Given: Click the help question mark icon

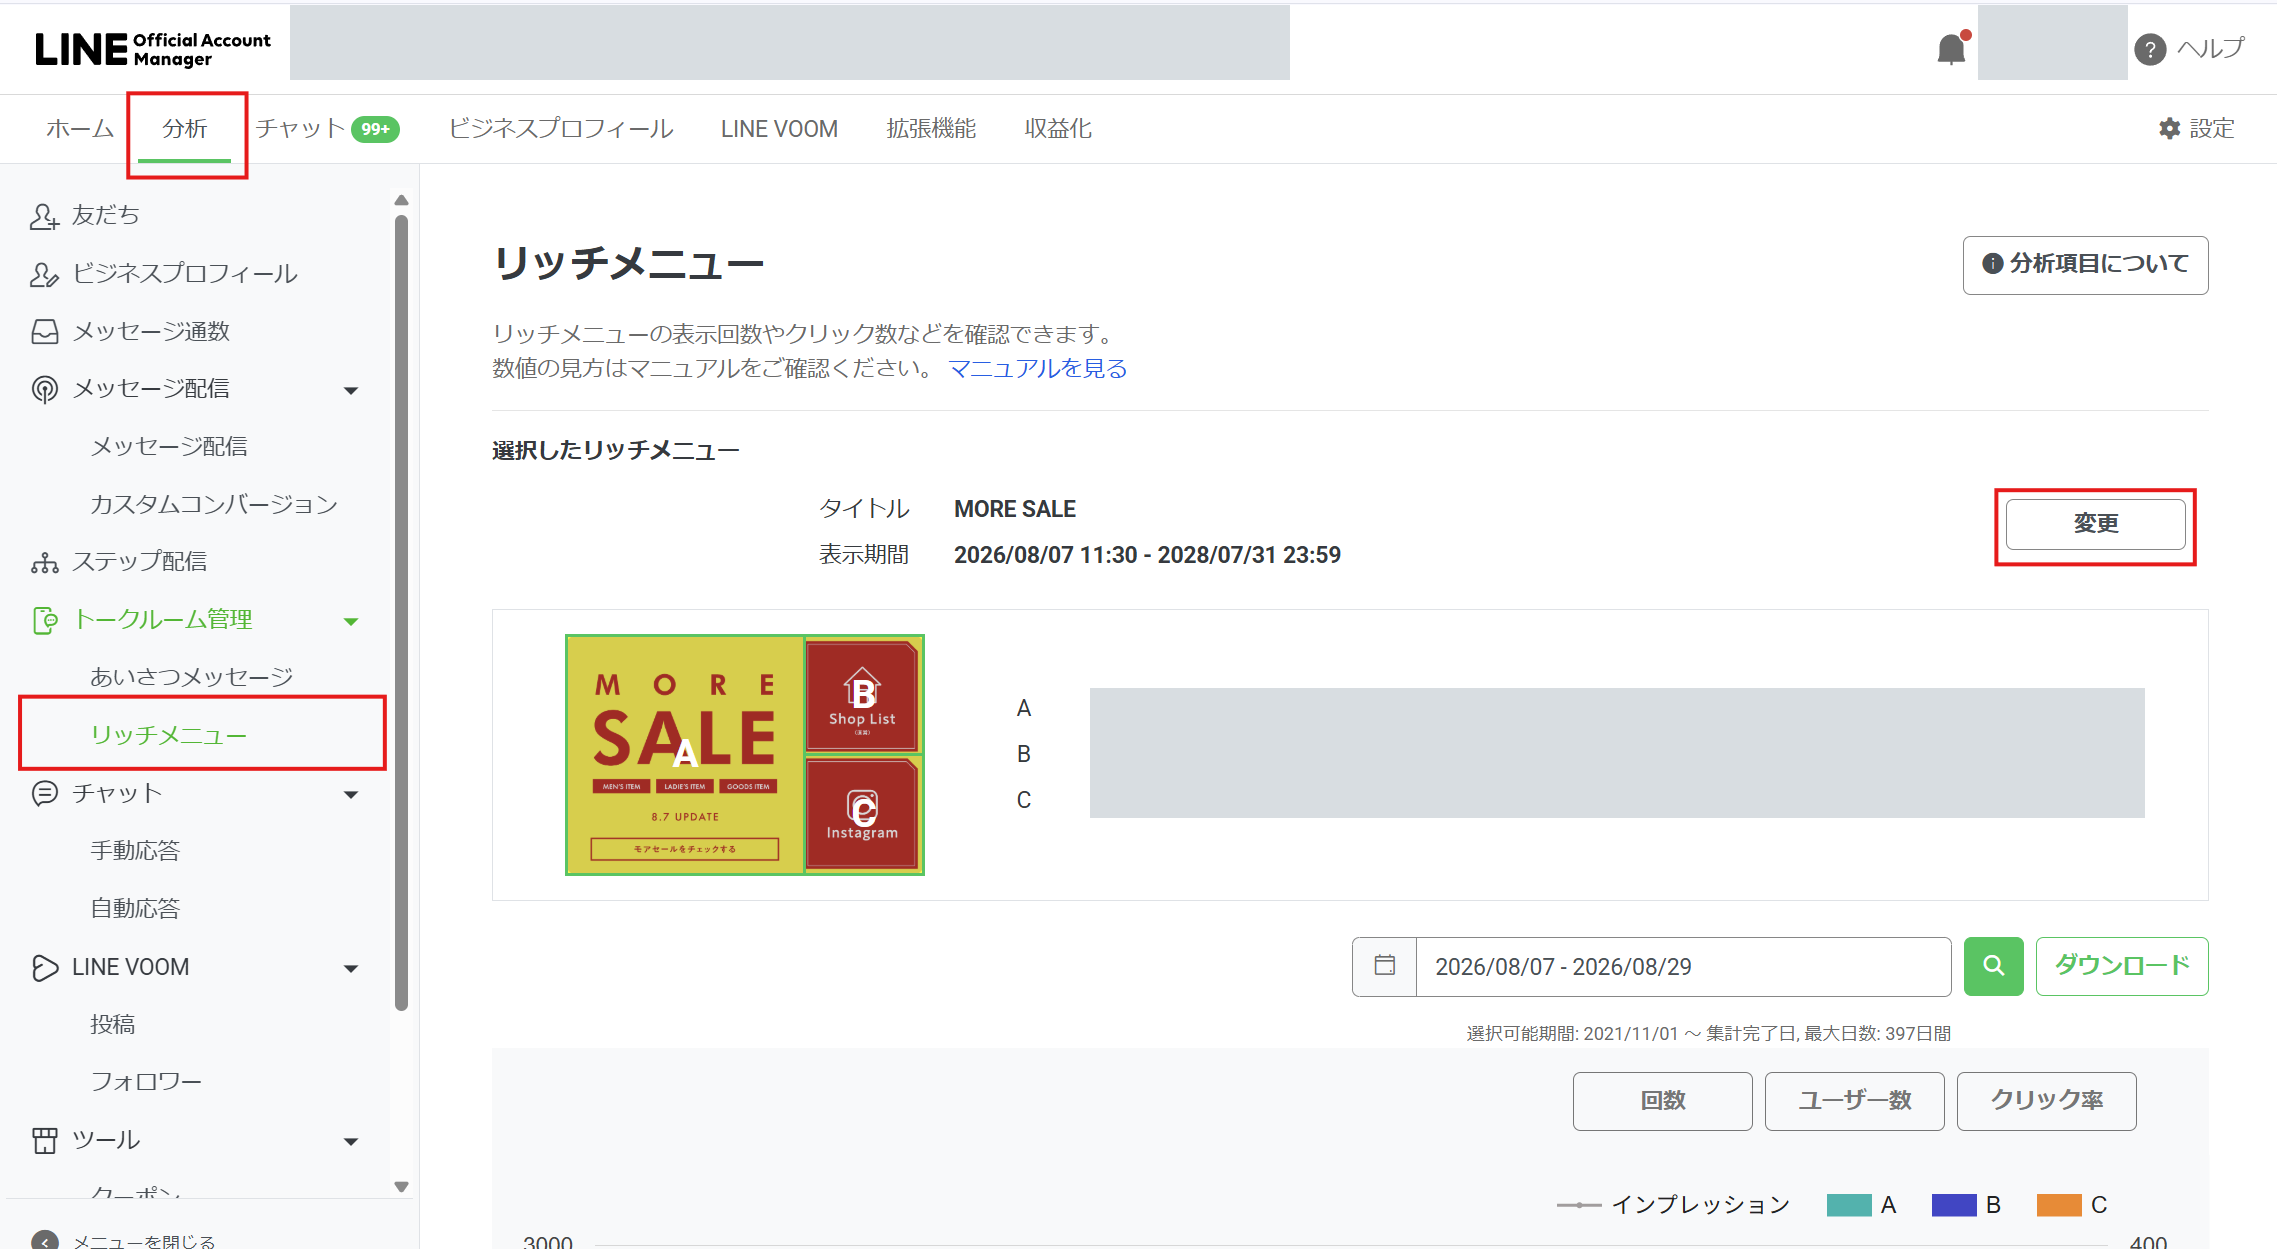Looking at the screenshot, I should coord(2149,49).
